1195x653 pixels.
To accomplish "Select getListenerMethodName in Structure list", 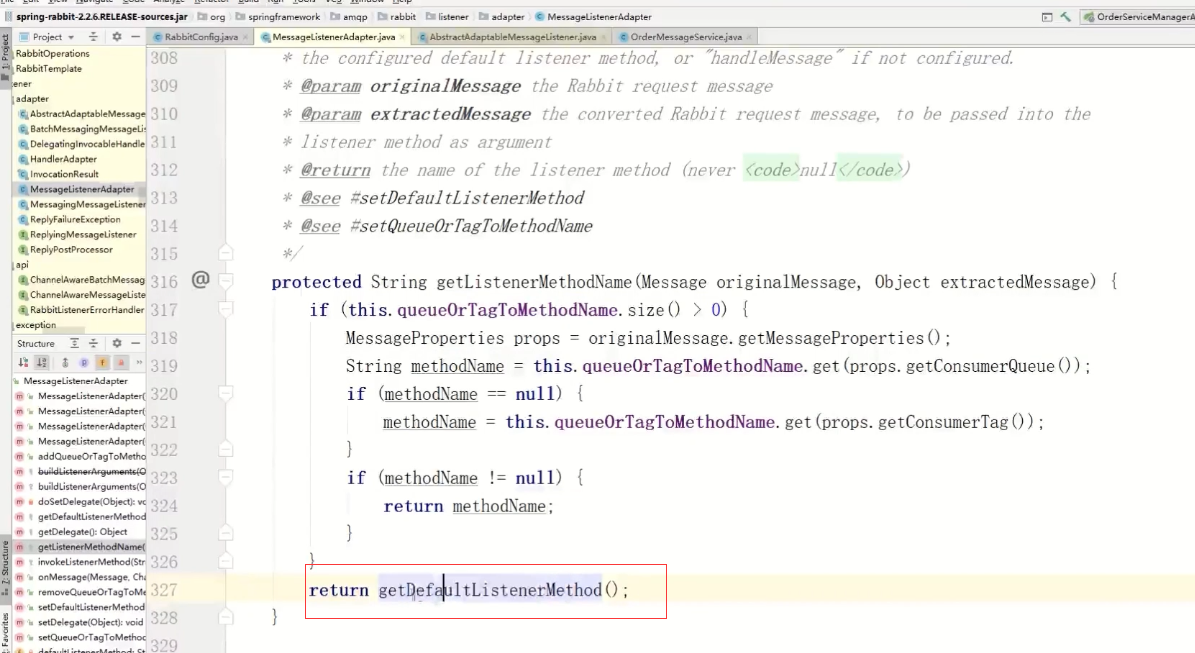I will click(80, 547).
